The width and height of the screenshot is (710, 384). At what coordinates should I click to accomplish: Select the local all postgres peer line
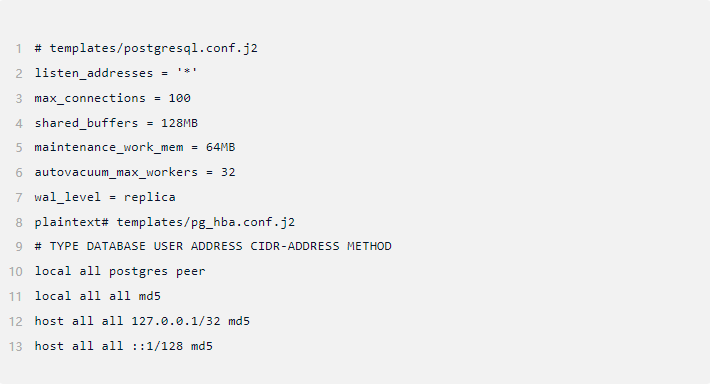coord(120,271)
